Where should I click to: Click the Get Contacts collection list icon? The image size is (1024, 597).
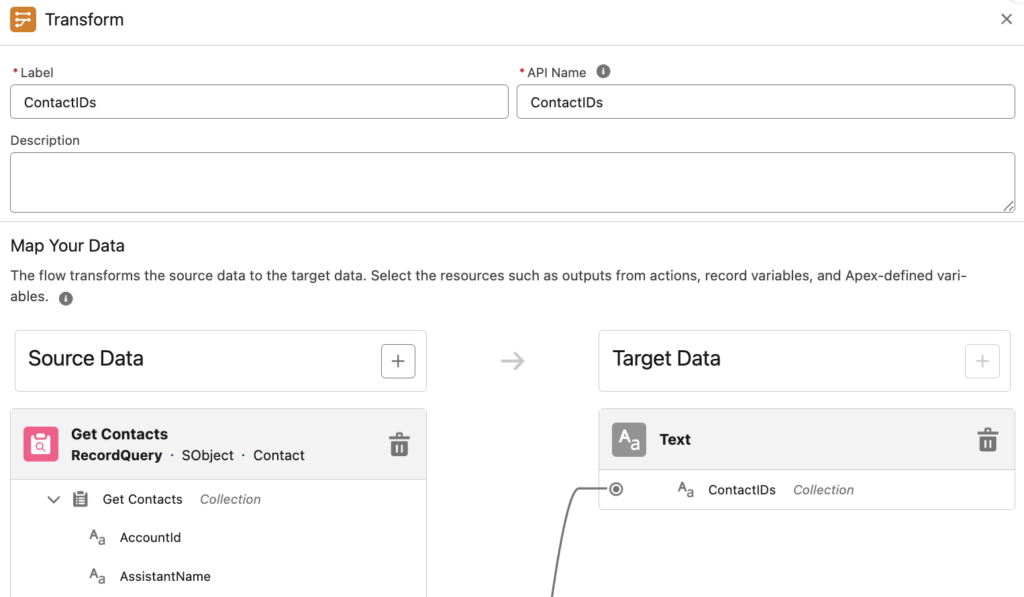(80, 500)
